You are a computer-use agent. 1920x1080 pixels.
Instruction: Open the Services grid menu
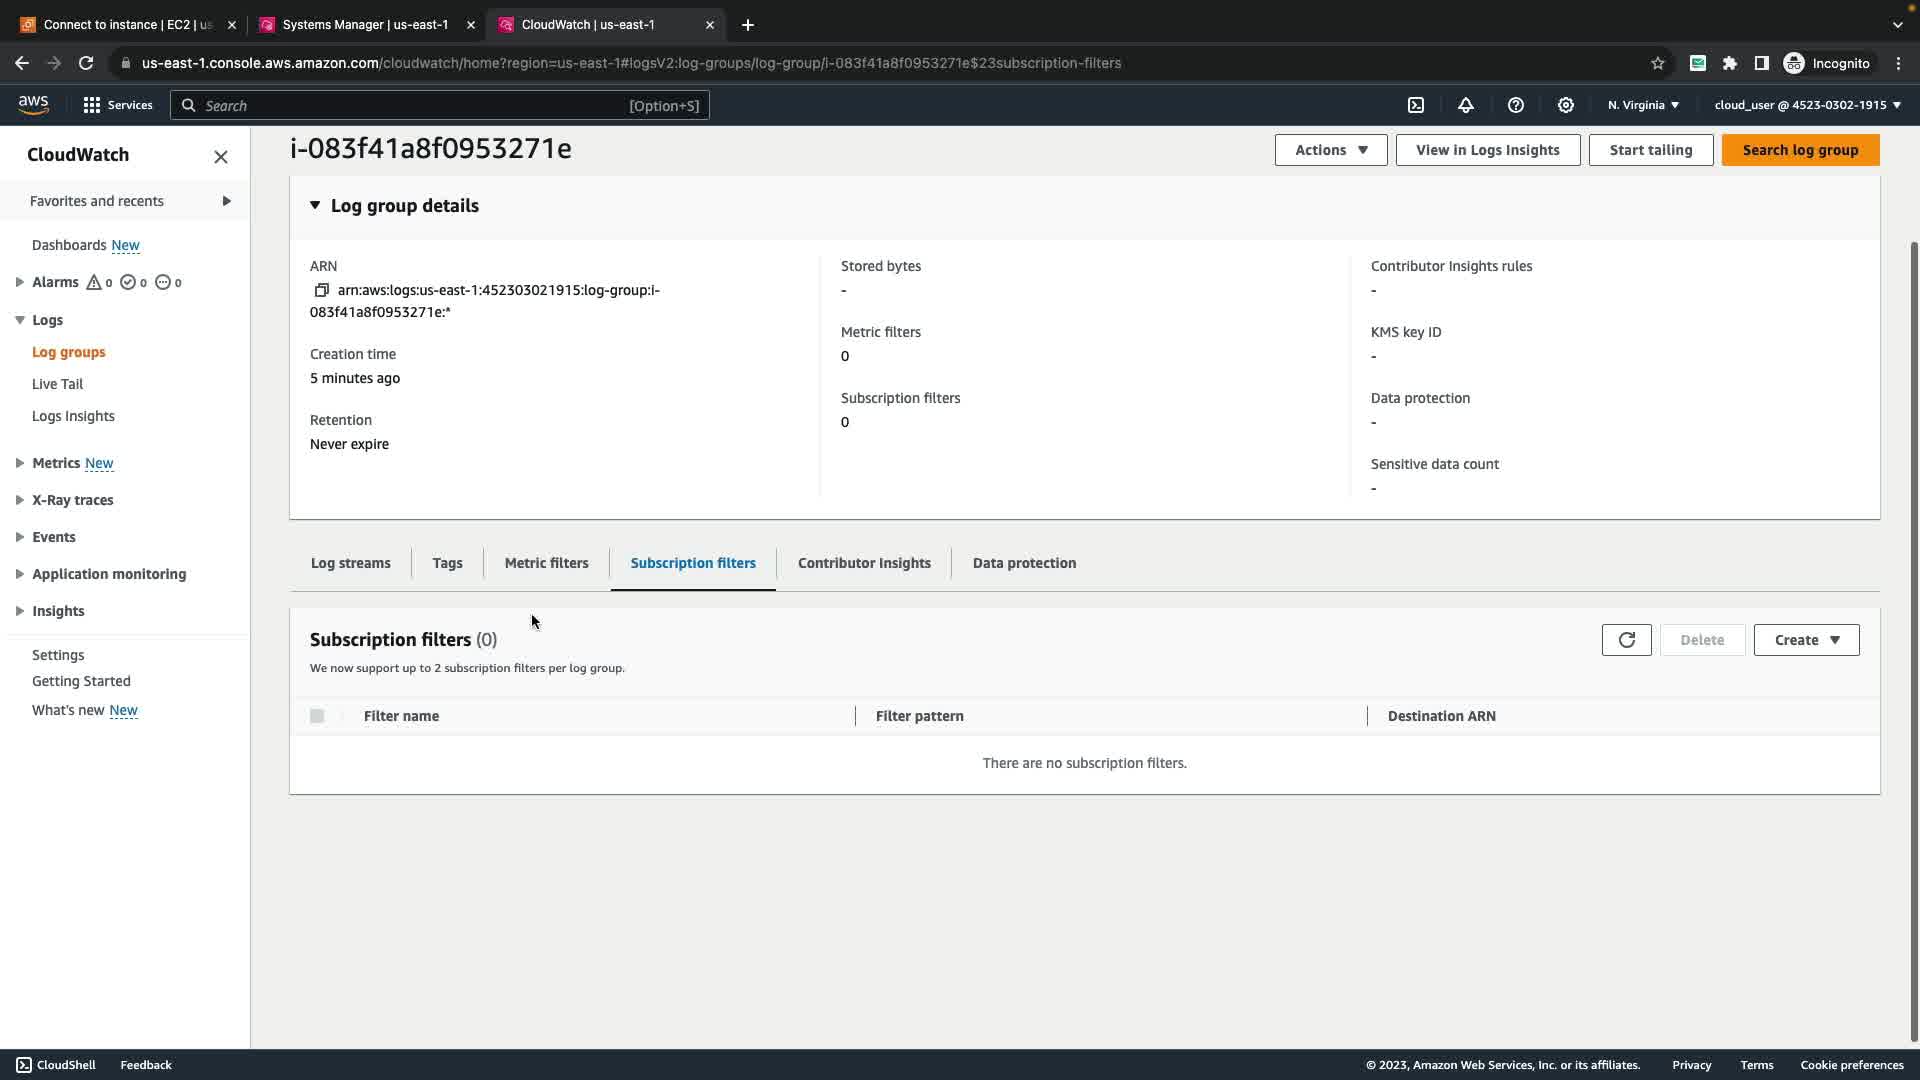click(x=118, y=105)
